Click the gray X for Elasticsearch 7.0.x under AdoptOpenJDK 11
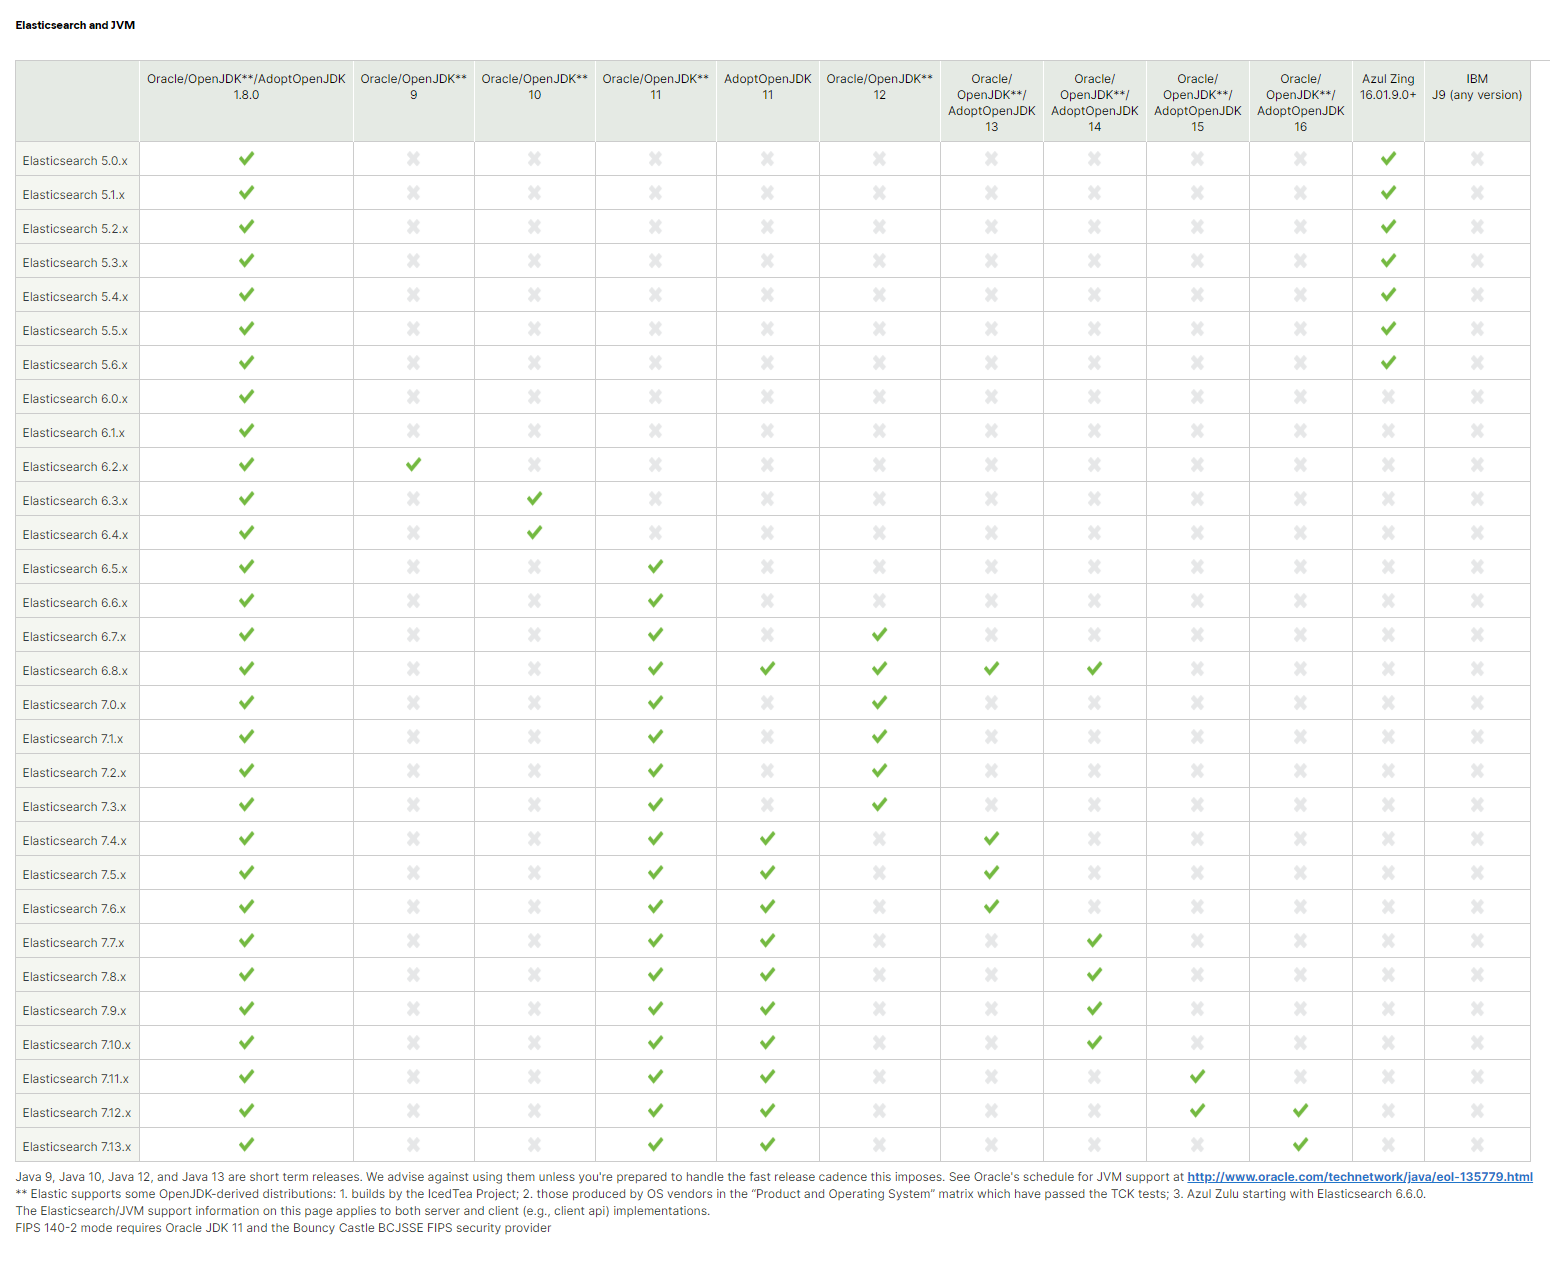The height and width of the screenshot is (1273, 1550). [767, 702]
